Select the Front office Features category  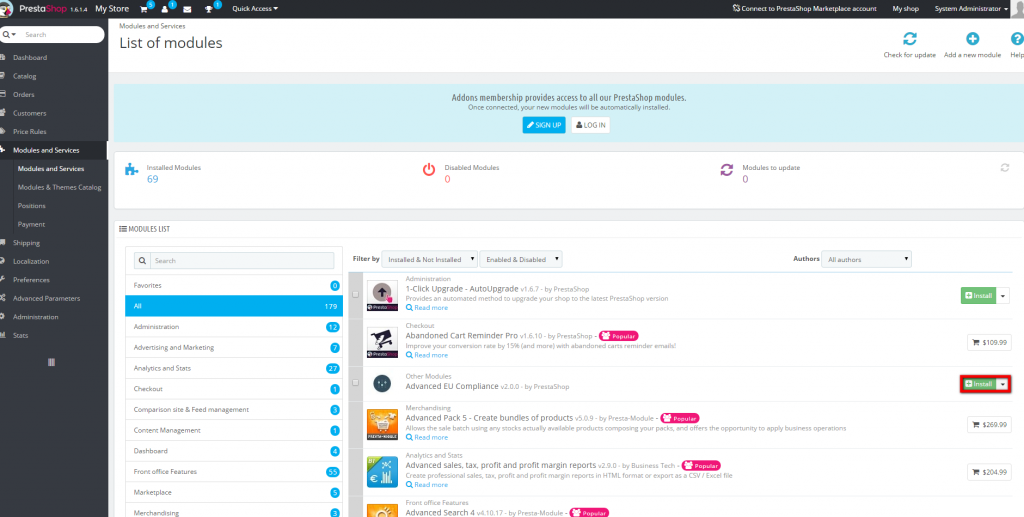point(234,471)
